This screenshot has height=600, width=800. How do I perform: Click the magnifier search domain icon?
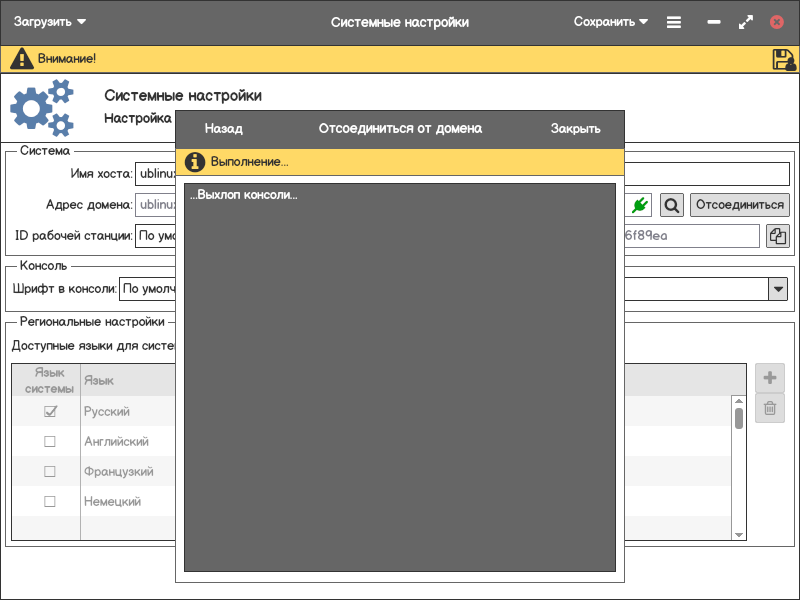[672, 205]
